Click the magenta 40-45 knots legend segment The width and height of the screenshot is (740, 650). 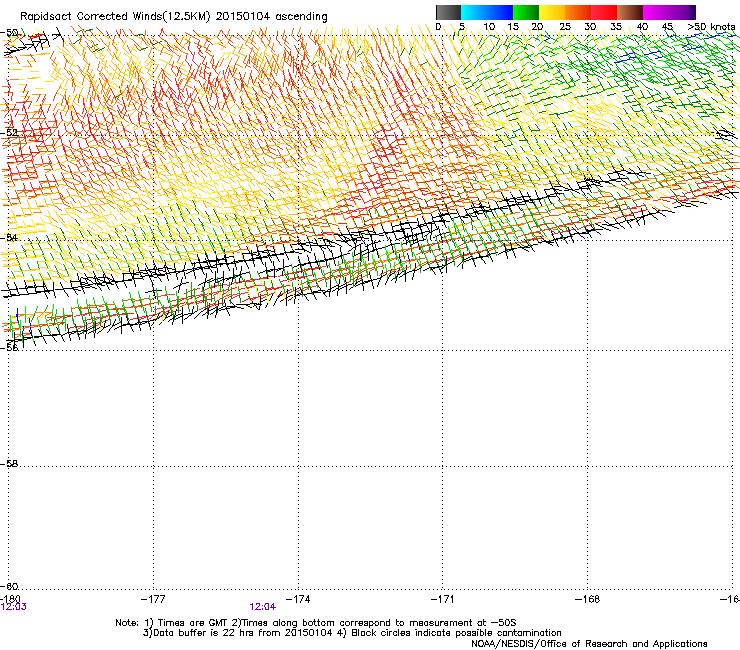(x=656, y=12)
